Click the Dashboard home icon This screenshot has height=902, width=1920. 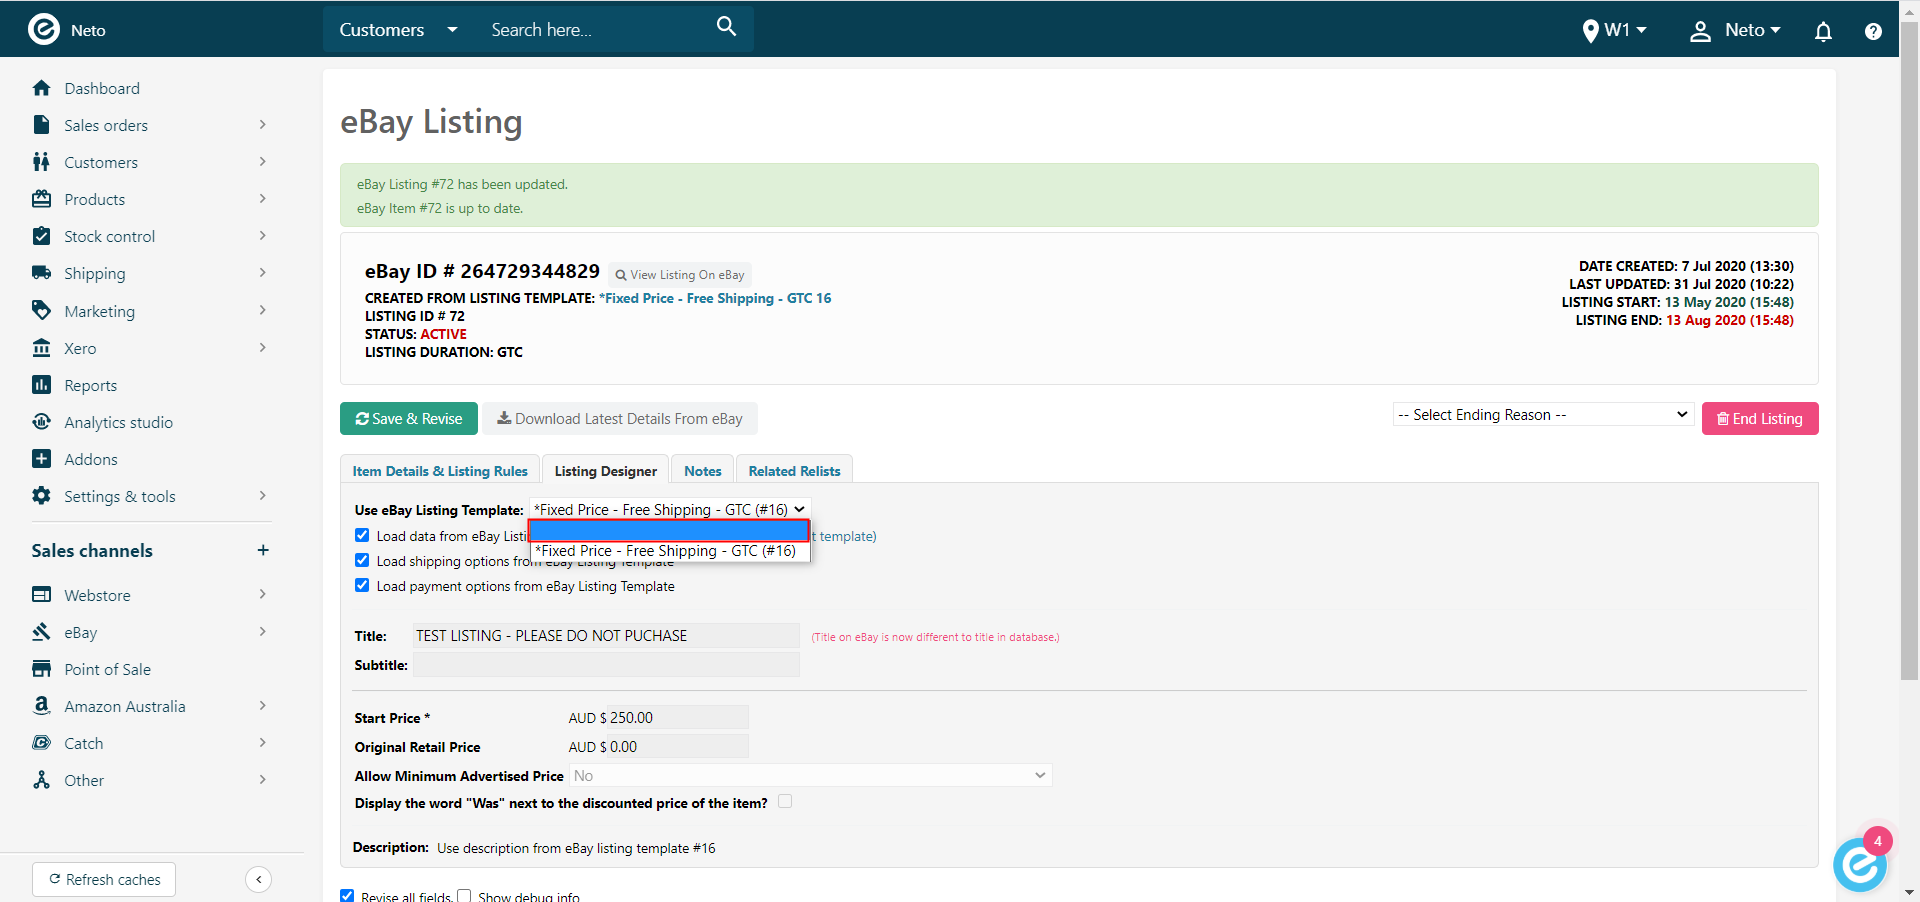point(41,88)
